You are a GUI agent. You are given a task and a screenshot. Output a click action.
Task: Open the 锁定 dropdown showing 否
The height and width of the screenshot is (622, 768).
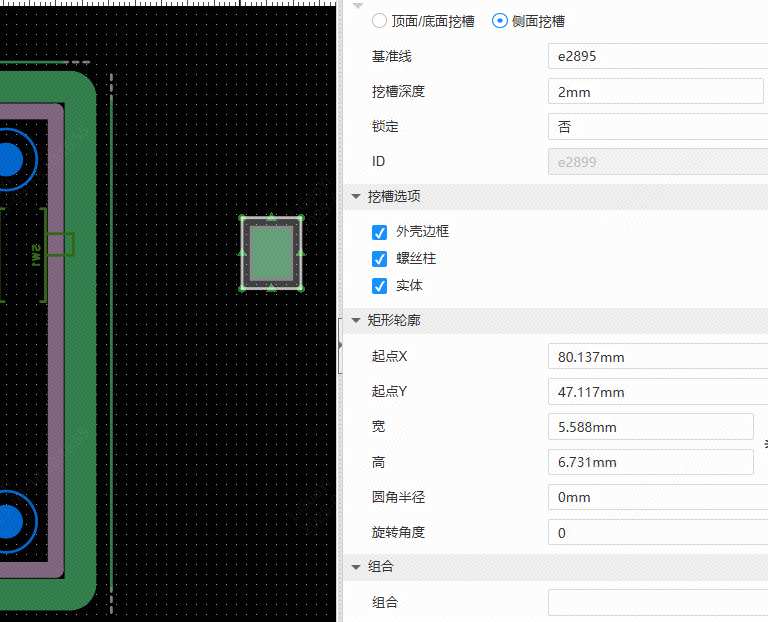657,127
